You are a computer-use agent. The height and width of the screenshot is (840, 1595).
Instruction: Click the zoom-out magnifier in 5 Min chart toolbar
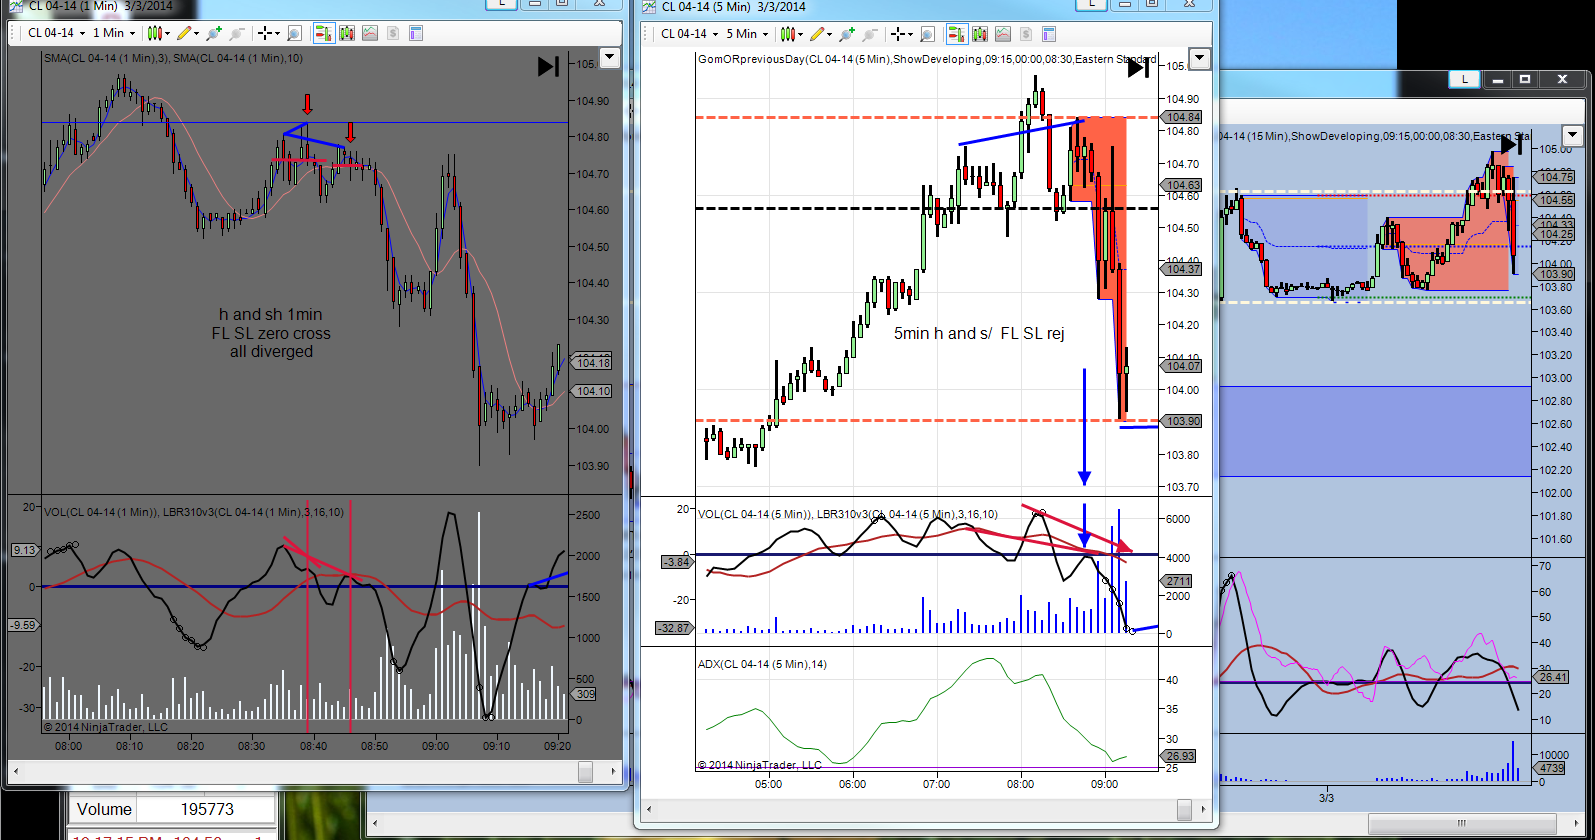(x=870, y=34)
